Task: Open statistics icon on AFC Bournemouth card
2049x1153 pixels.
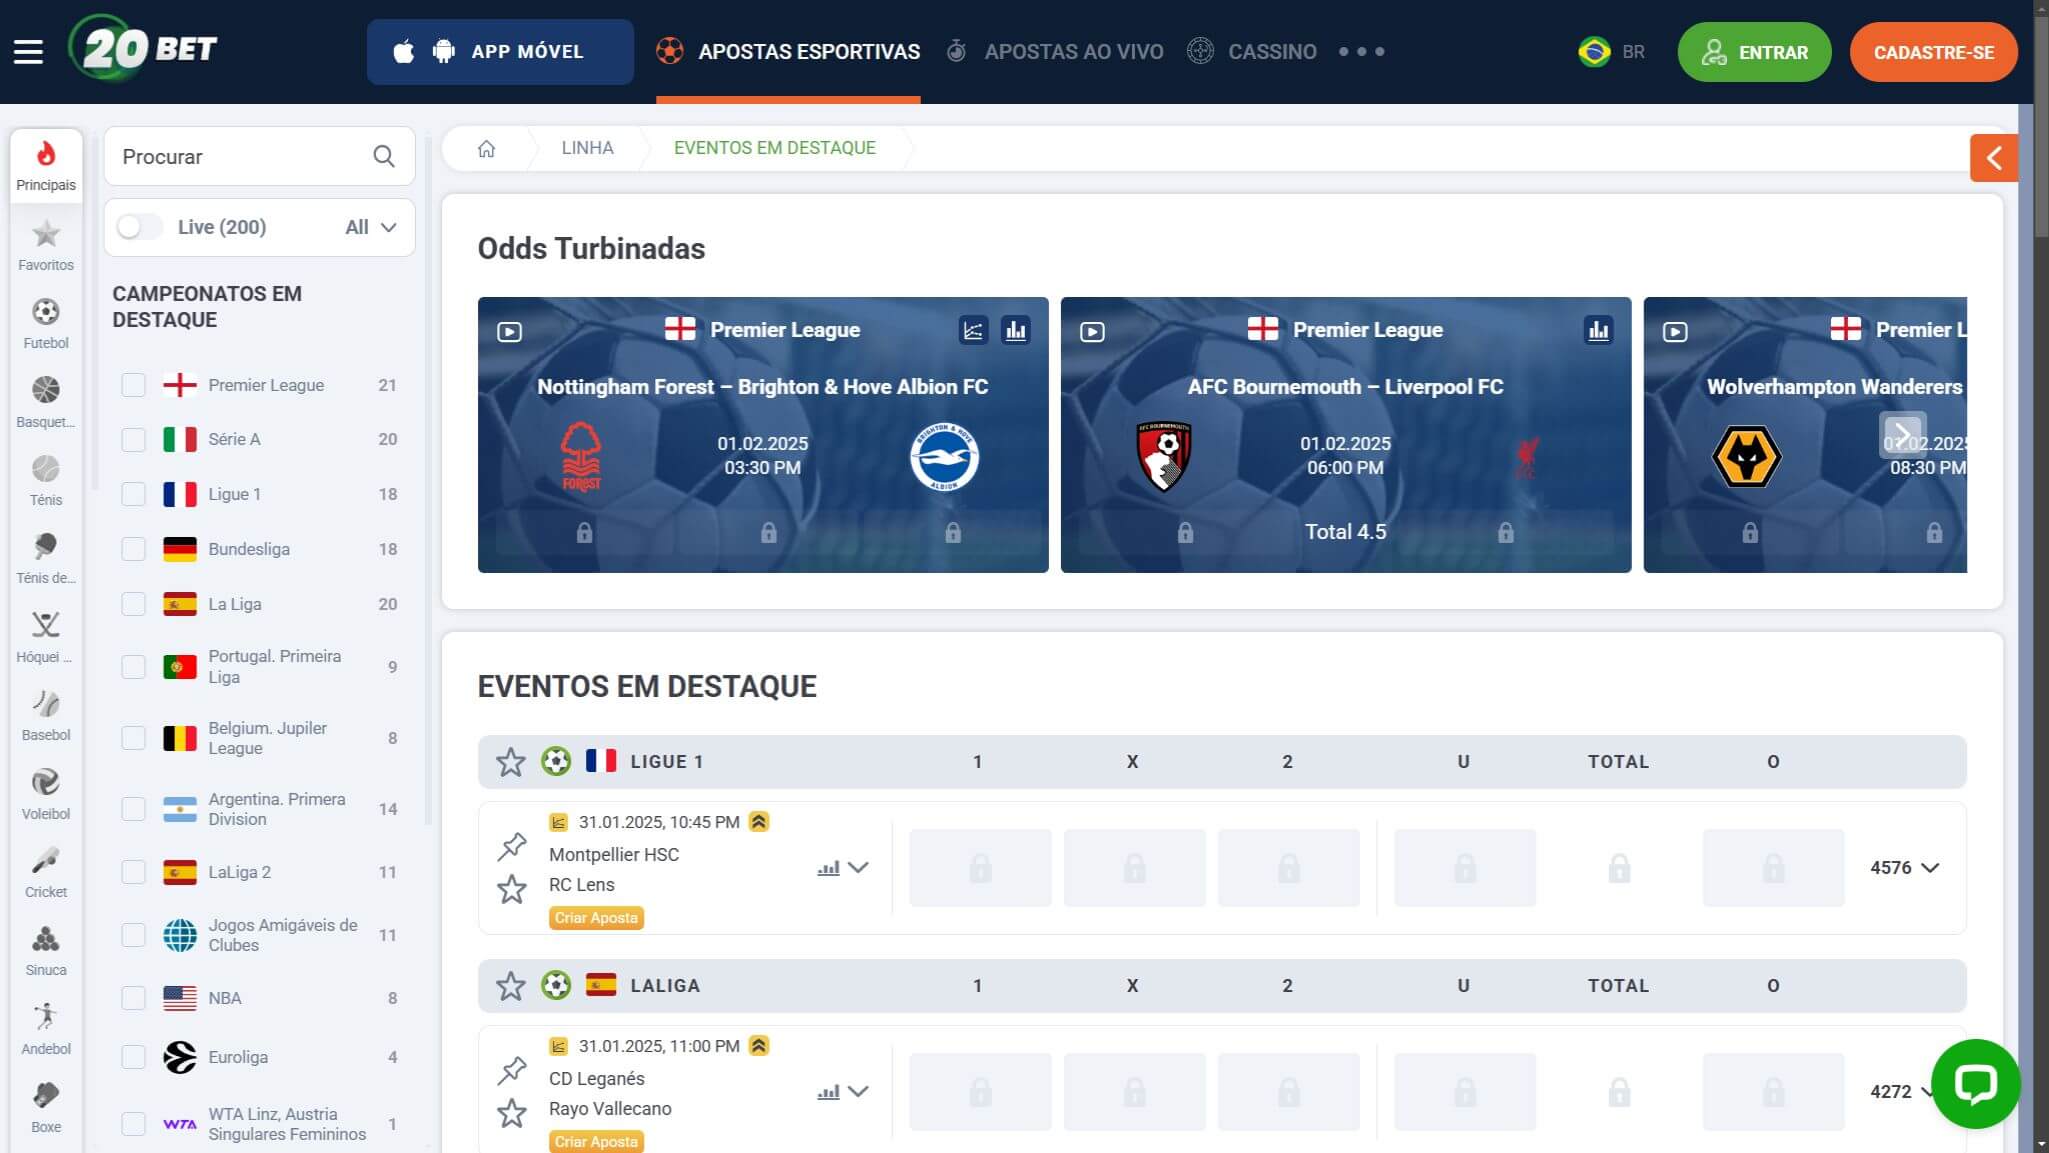Action: coord(1598,330)
